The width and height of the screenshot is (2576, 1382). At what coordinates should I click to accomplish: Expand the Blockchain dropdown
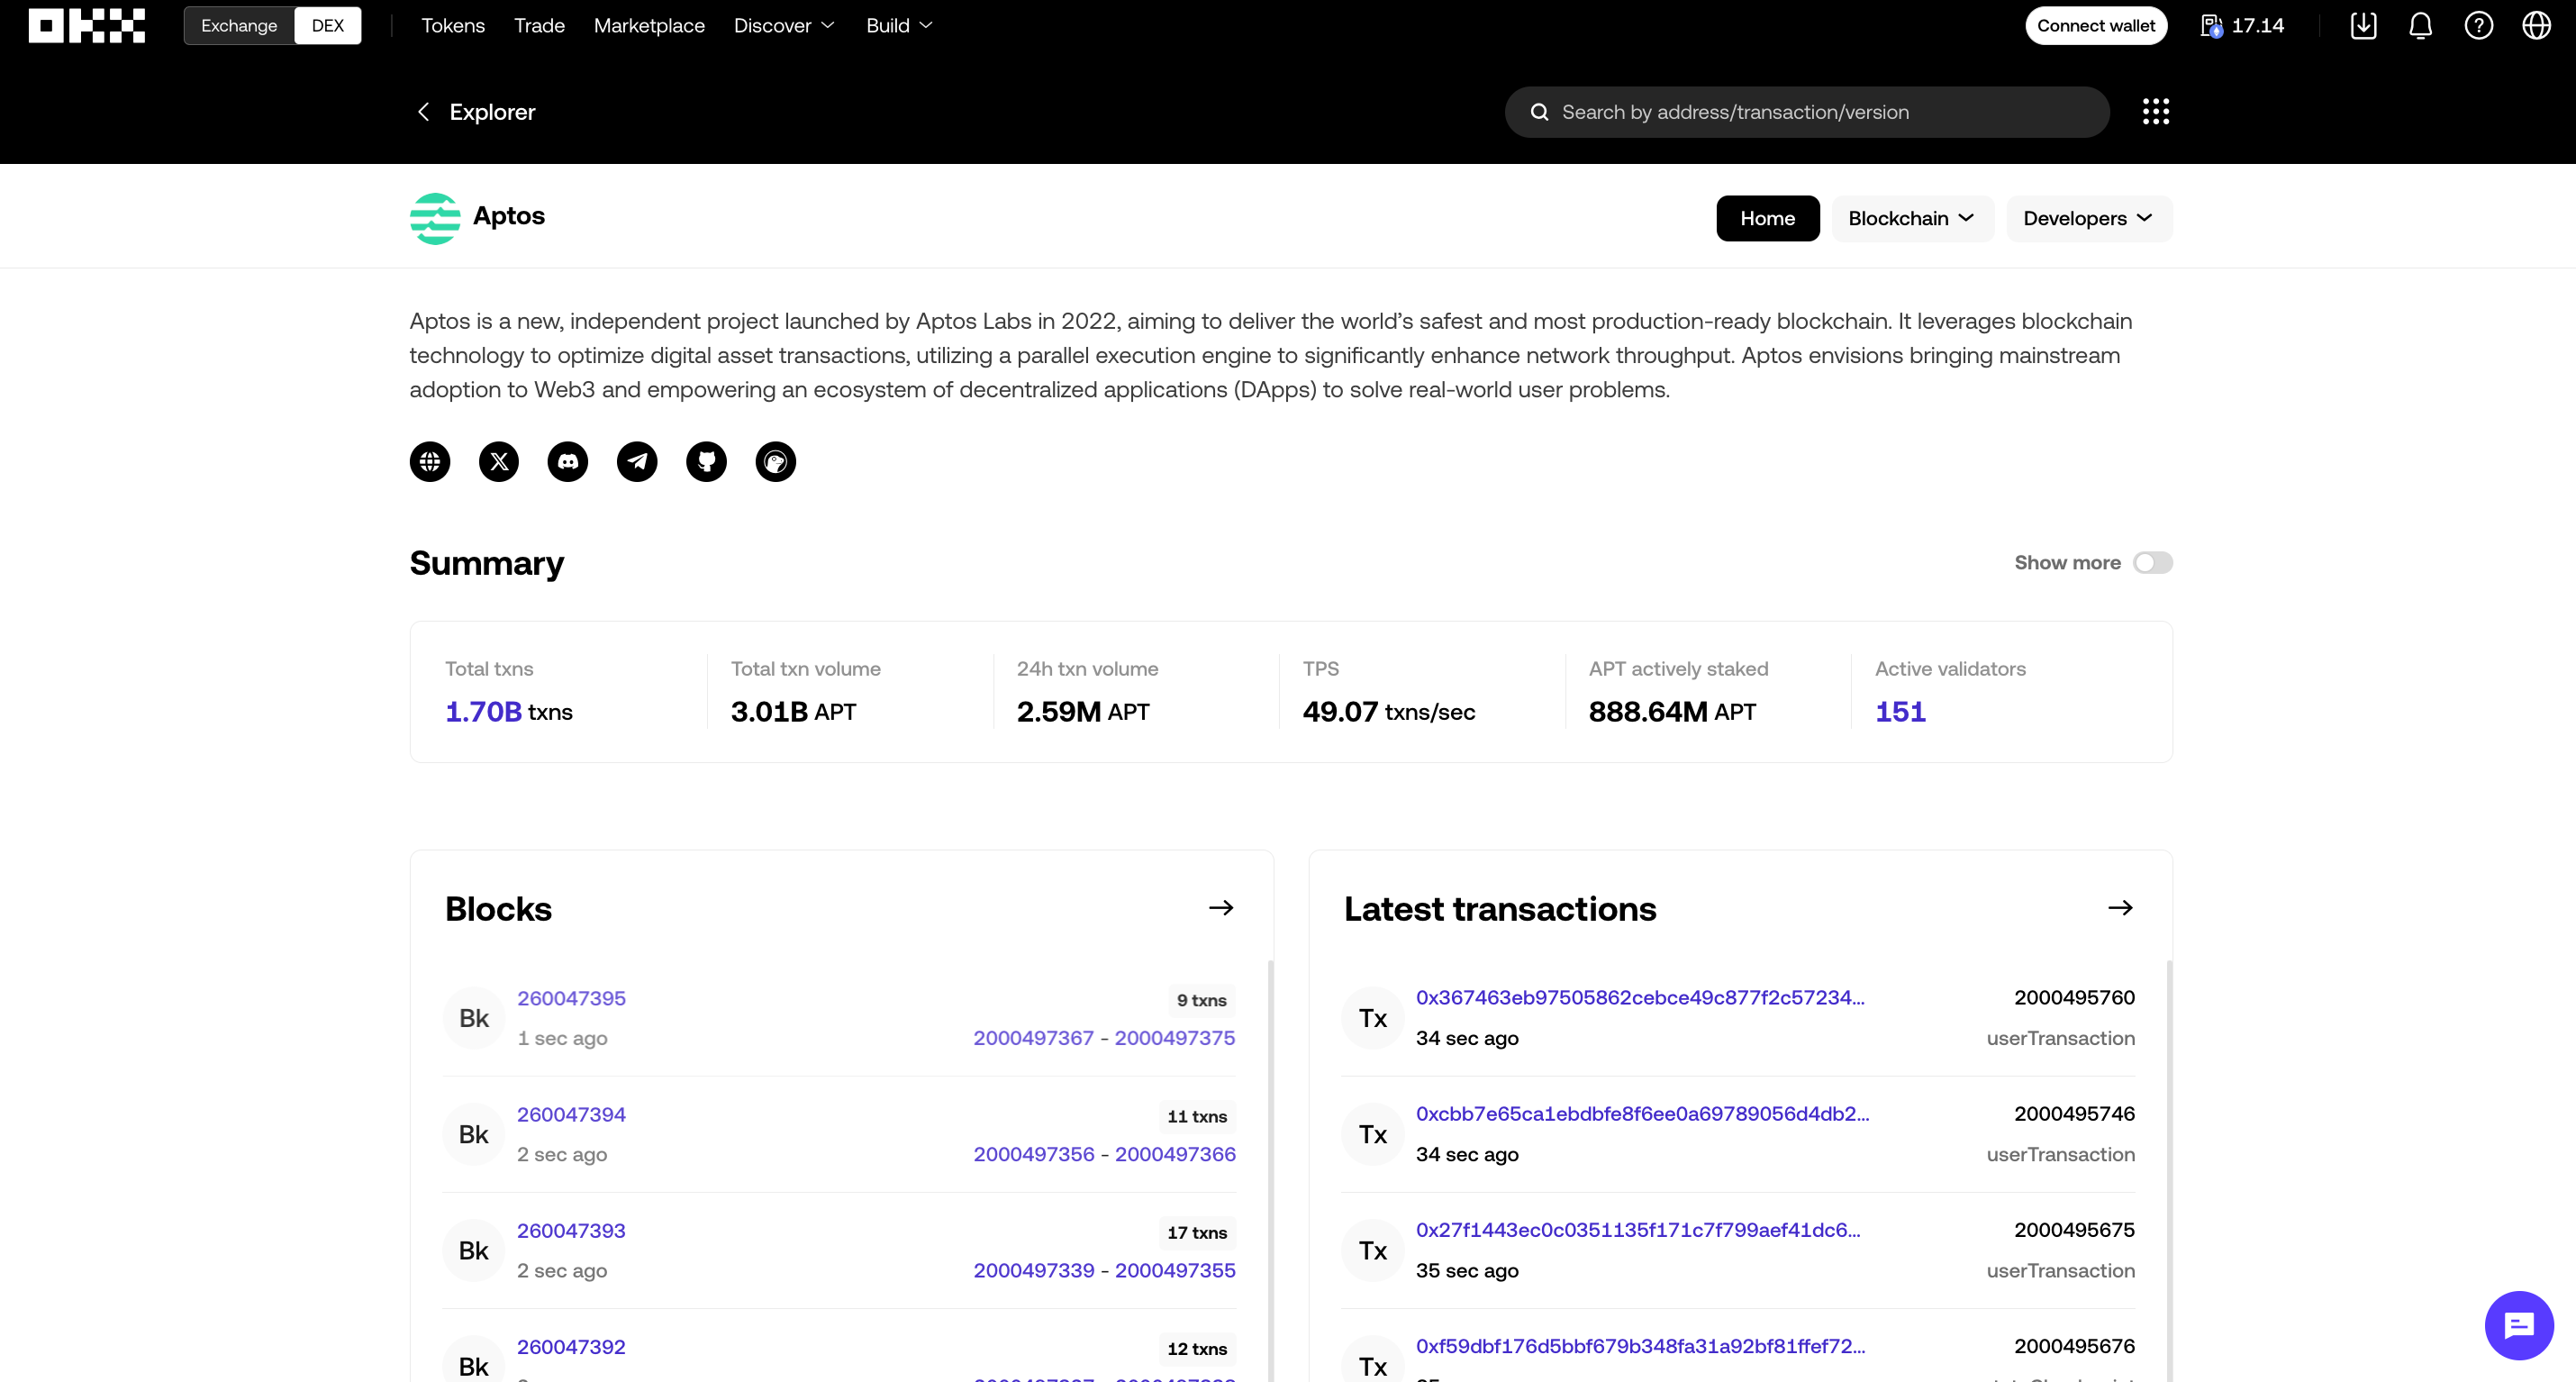click(x=1911, y=218)
